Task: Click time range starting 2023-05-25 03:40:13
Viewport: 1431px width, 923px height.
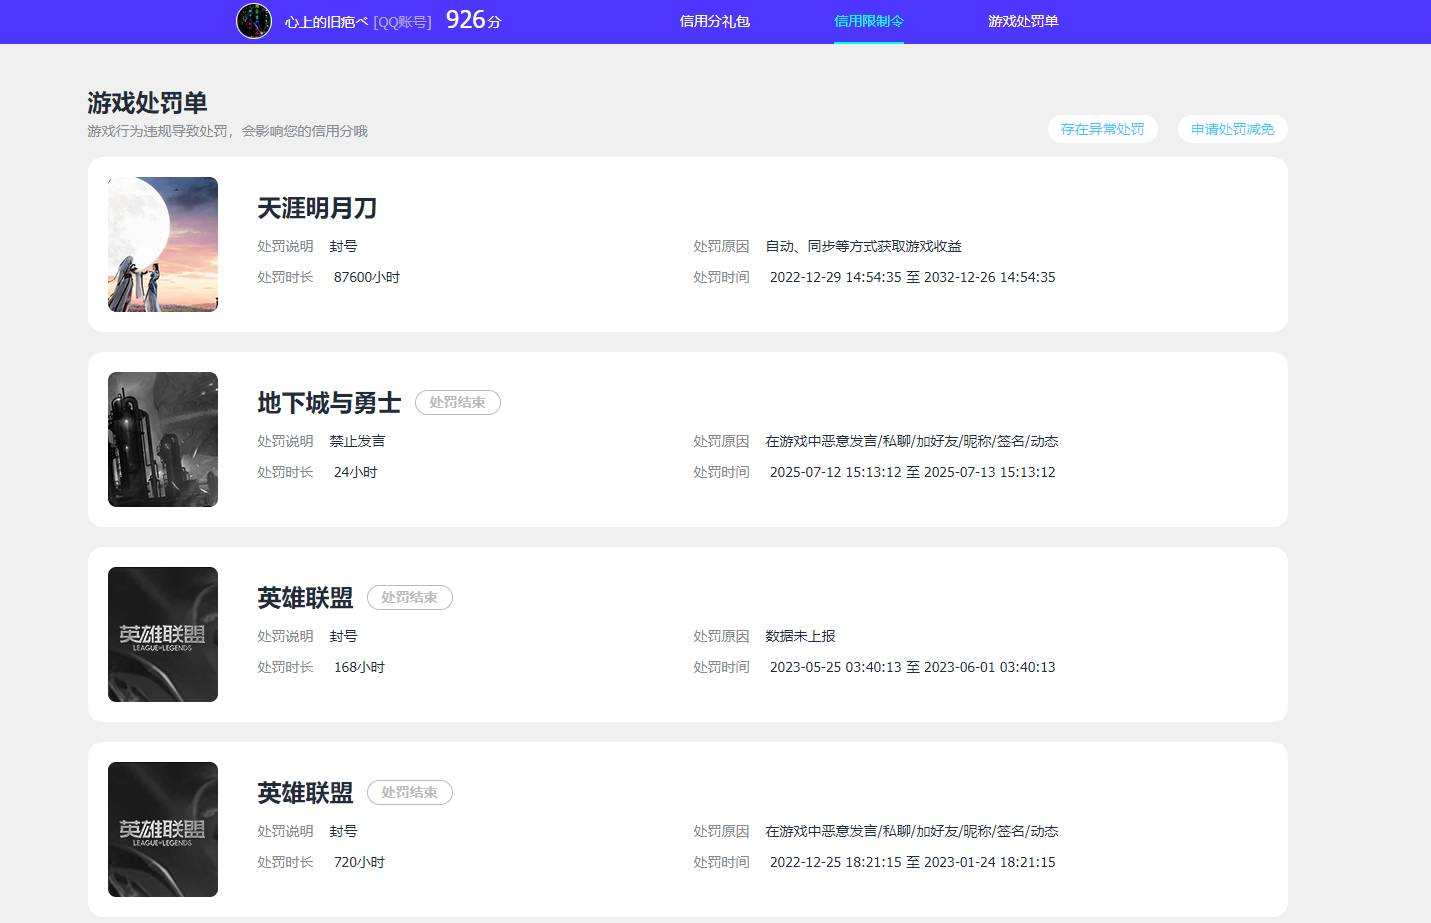Action: click(x=912, y=667)
